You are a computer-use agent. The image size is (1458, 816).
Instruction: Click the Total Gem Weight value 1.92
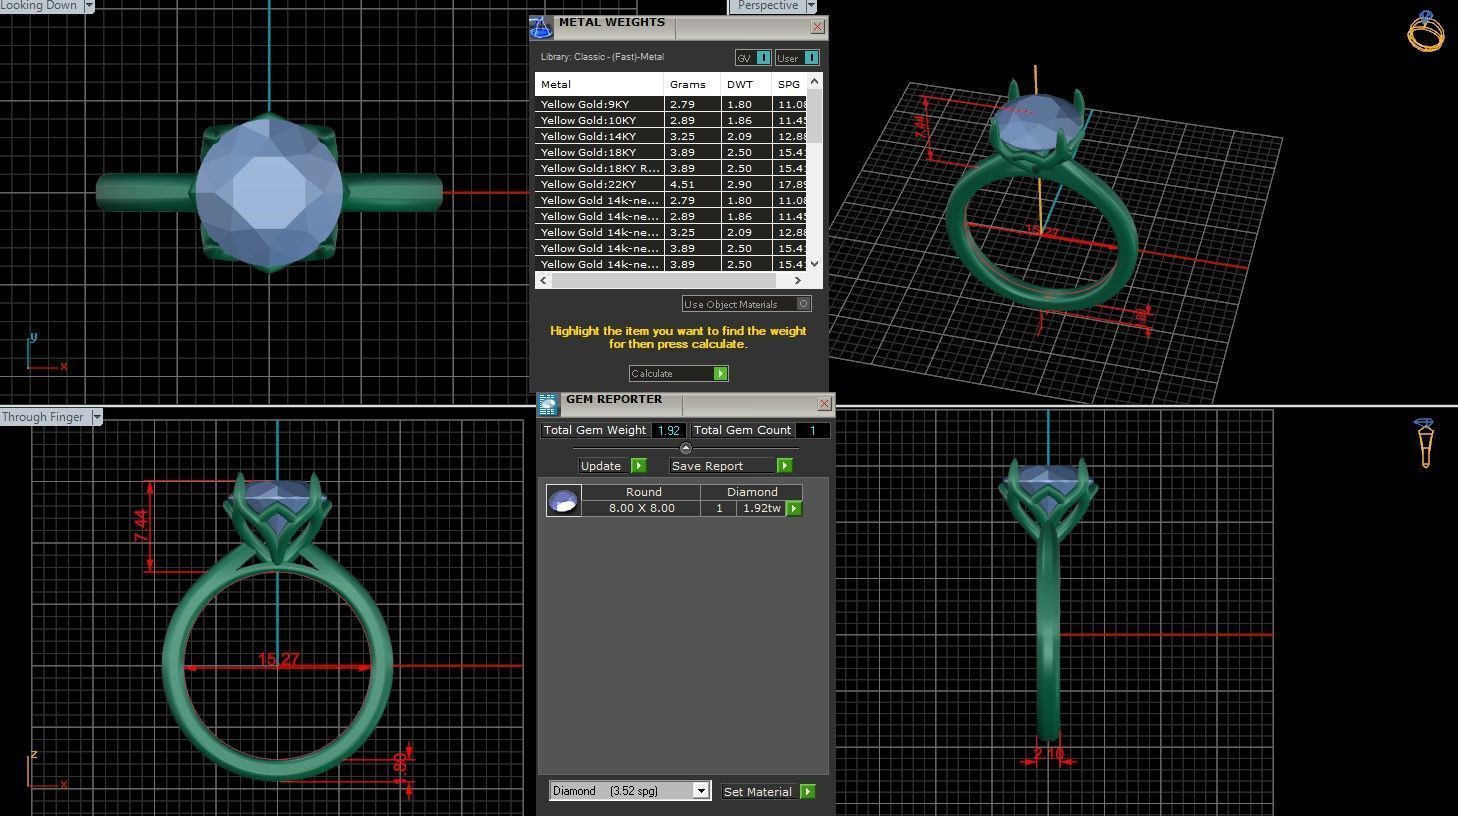[668, 430]
